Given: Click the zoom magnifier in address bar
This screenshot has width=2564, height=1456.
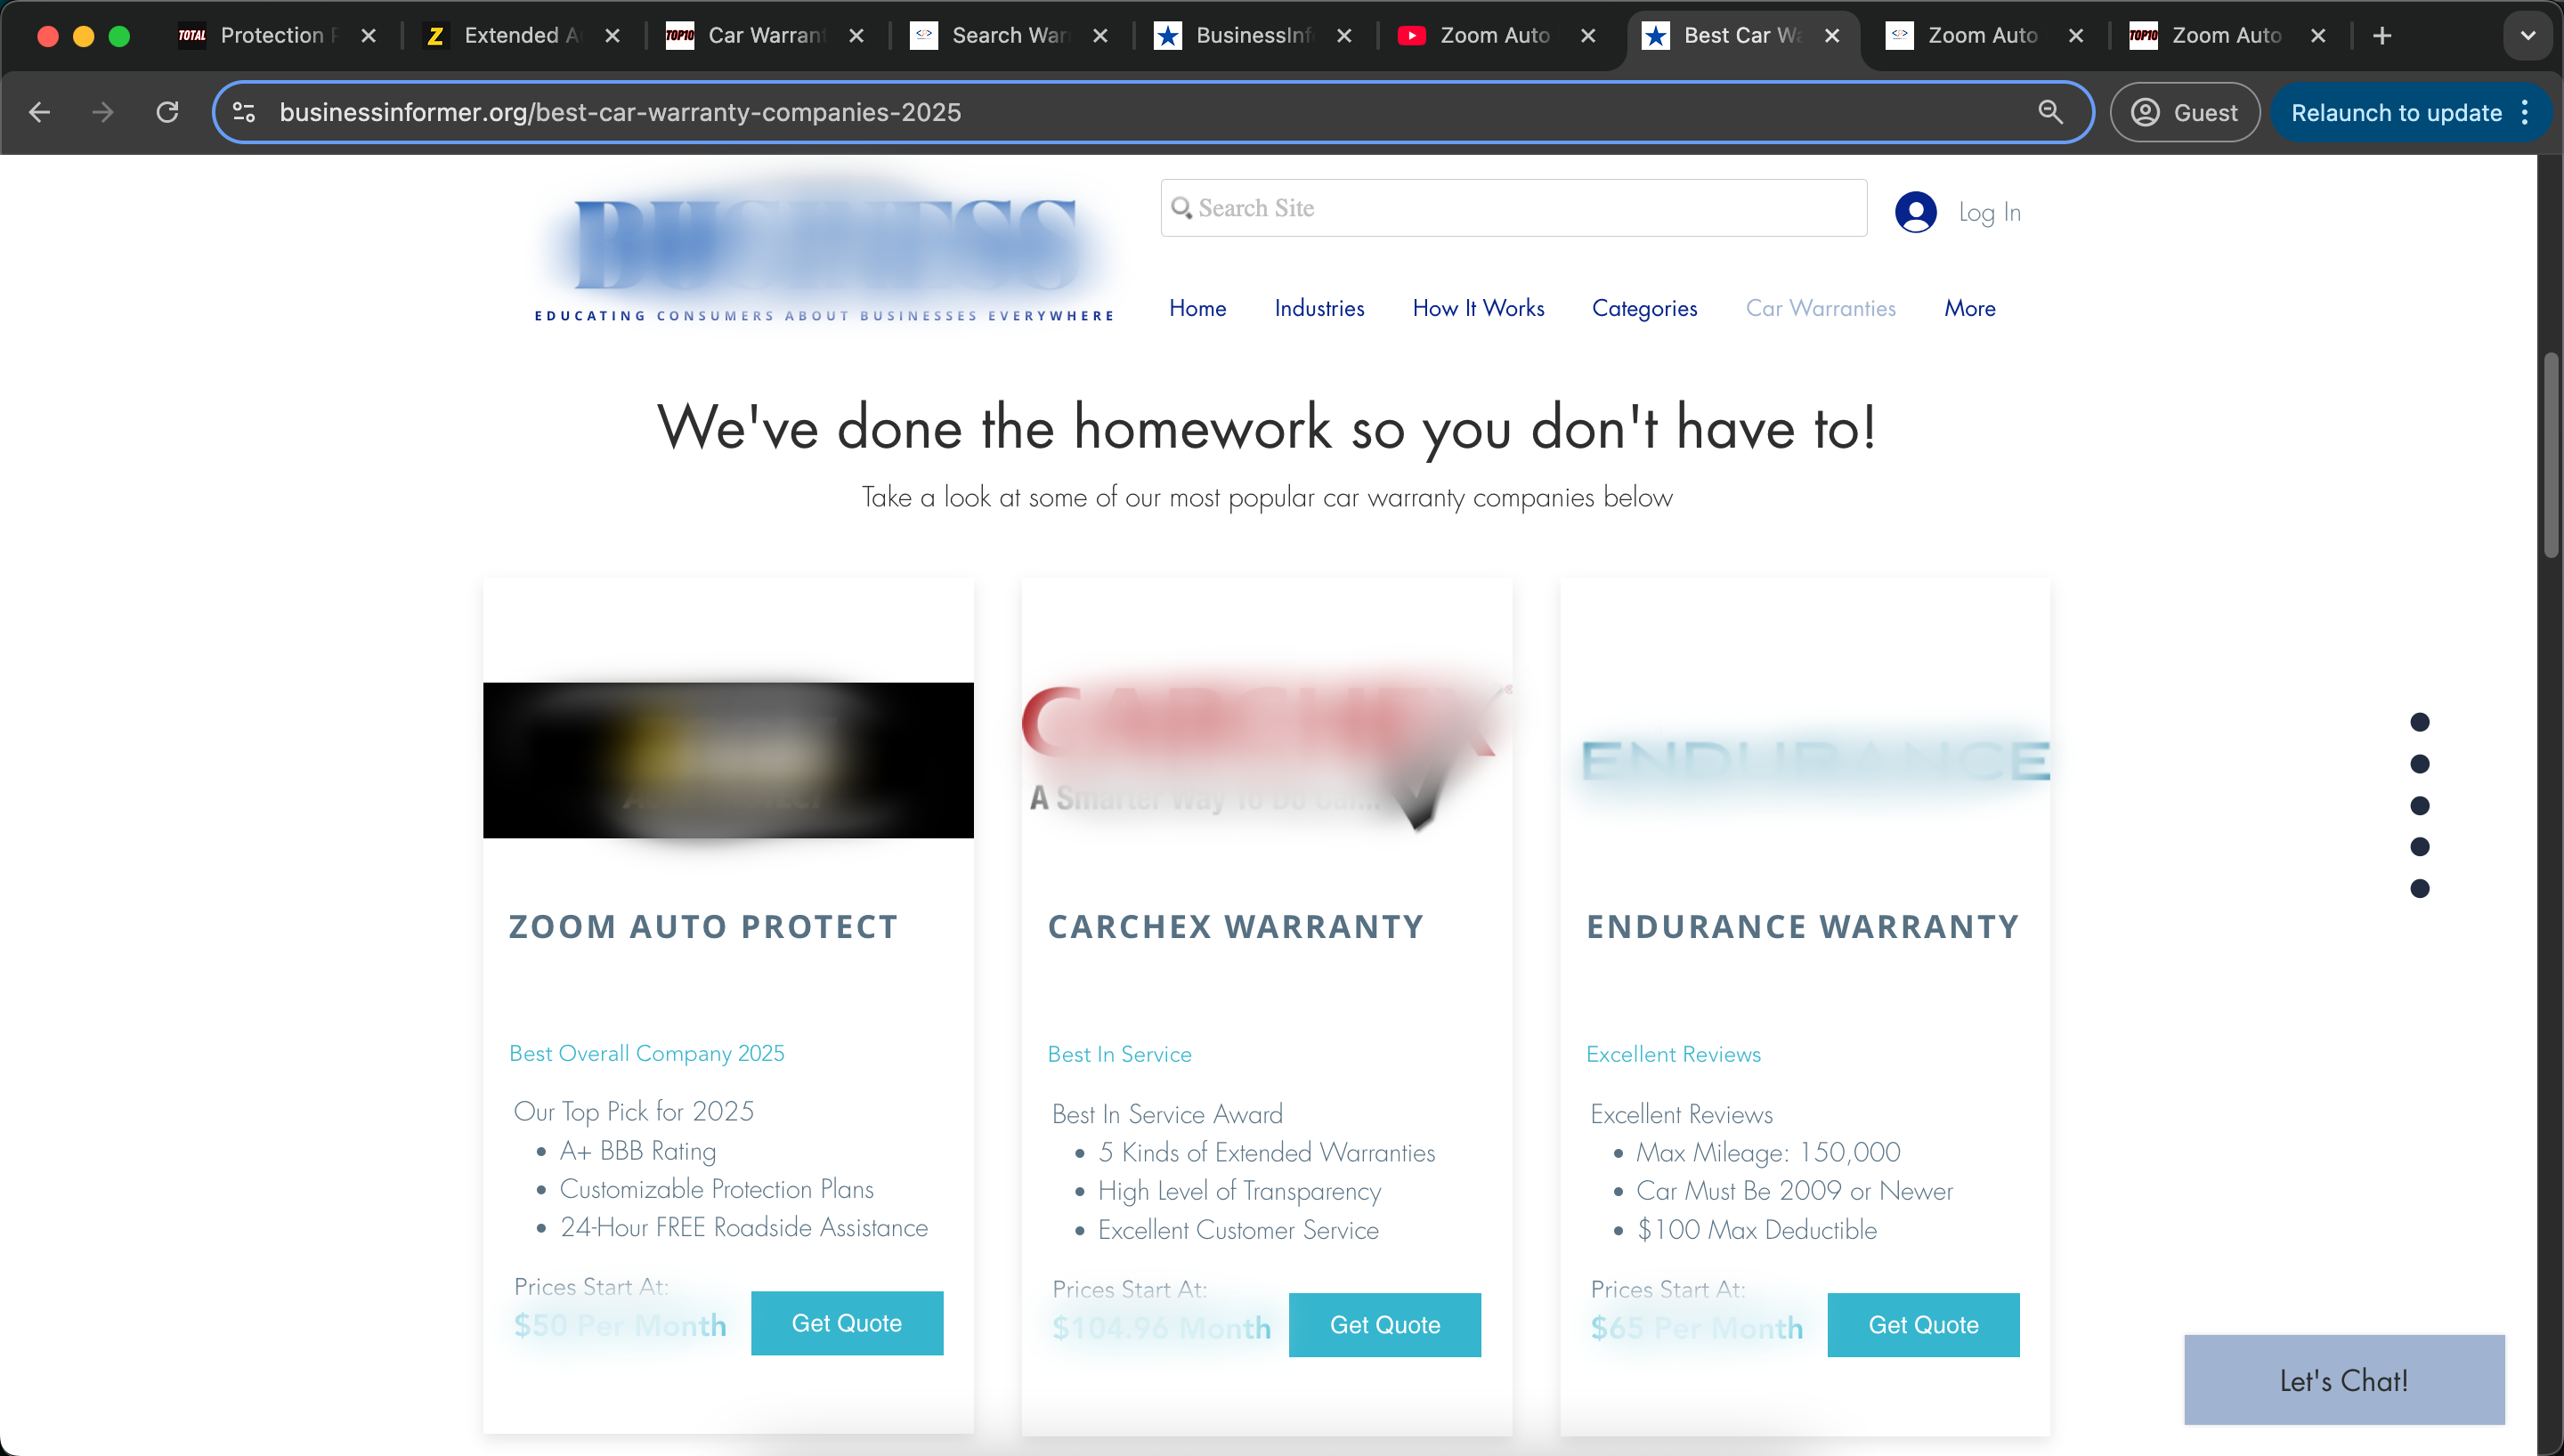Looking at the screenshot, I should pyautogui.click(x=2050, y=112).
